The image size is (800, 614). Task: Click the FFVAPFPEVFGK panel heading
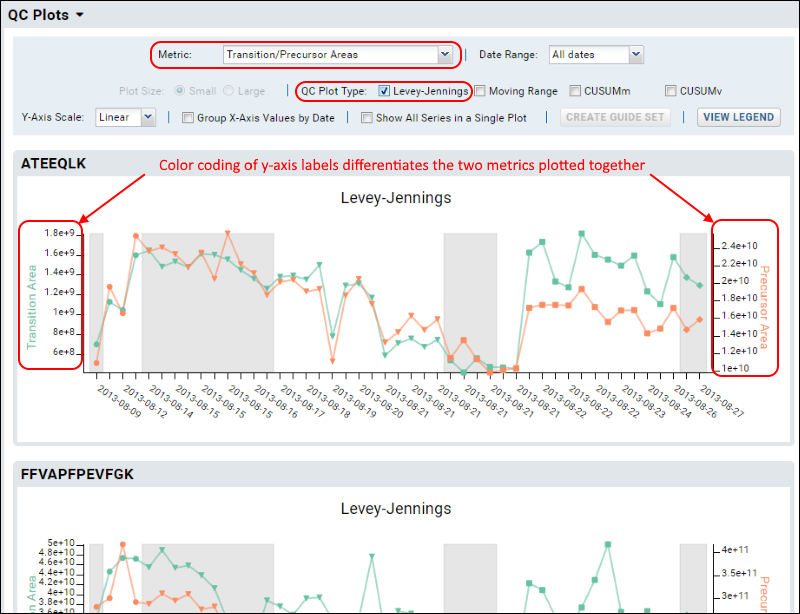click(x=77, y=474)
